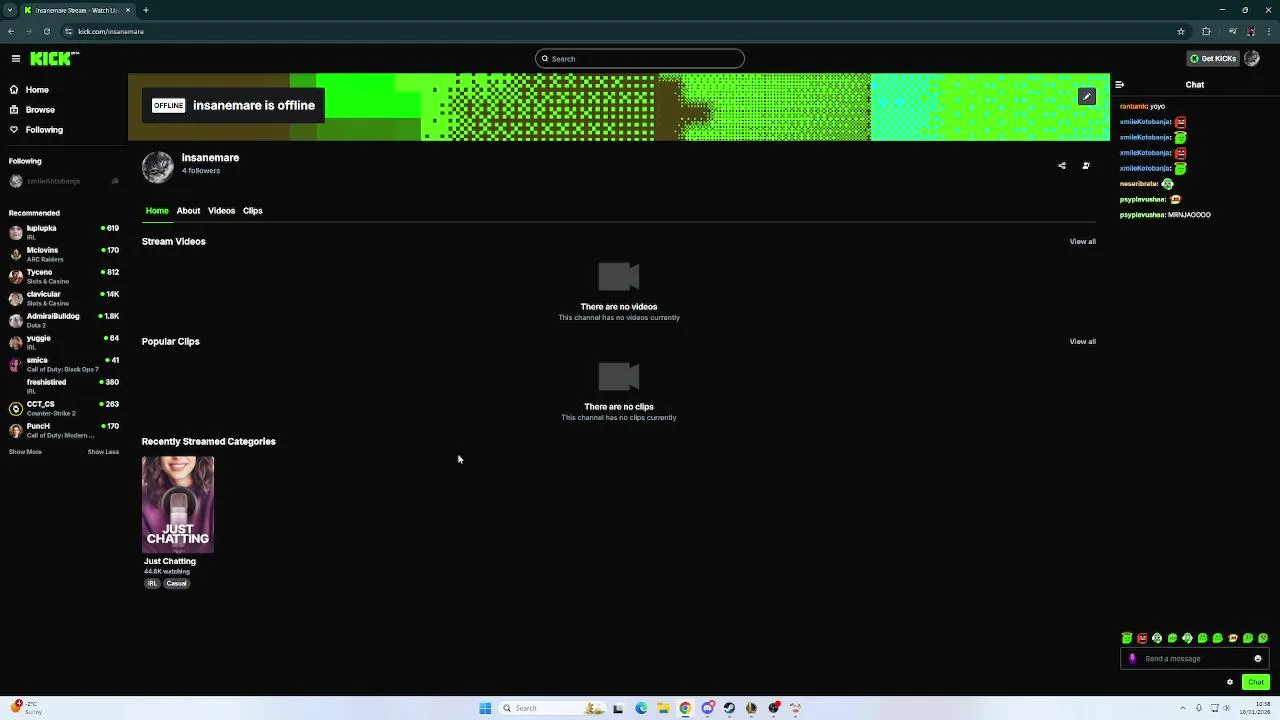The image size is (1280, 720).
Task: Click the IRL tag
Action: pos(152,584)
